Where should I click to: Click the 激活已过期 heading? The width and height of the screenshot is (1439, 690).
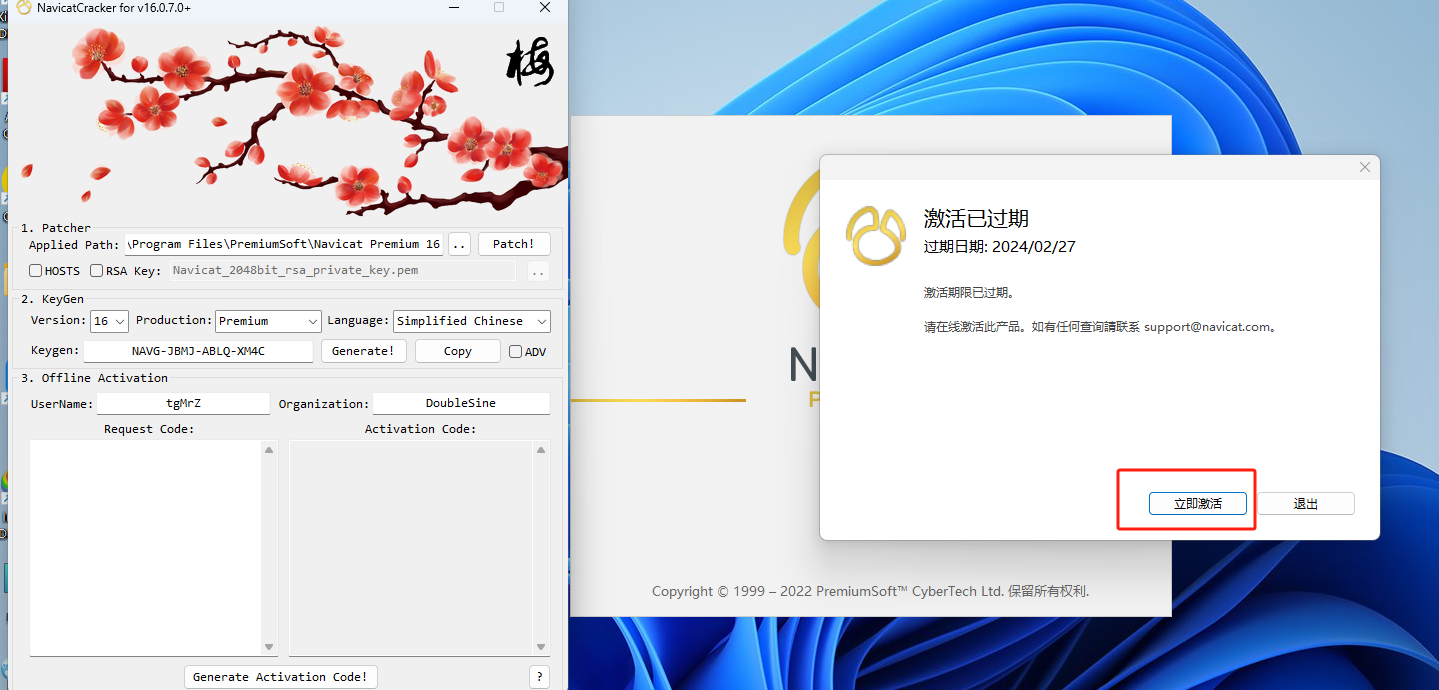(x=976, y=219)
